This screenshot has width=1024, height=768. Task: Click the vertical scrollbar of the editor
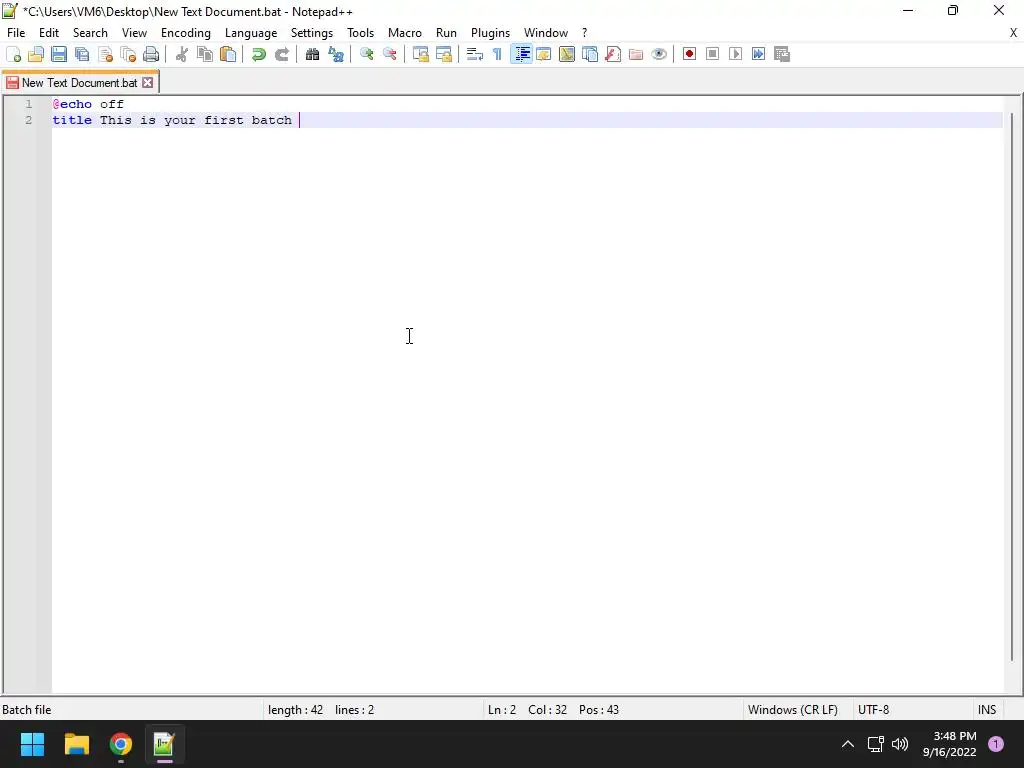[x=1013, y=385]
